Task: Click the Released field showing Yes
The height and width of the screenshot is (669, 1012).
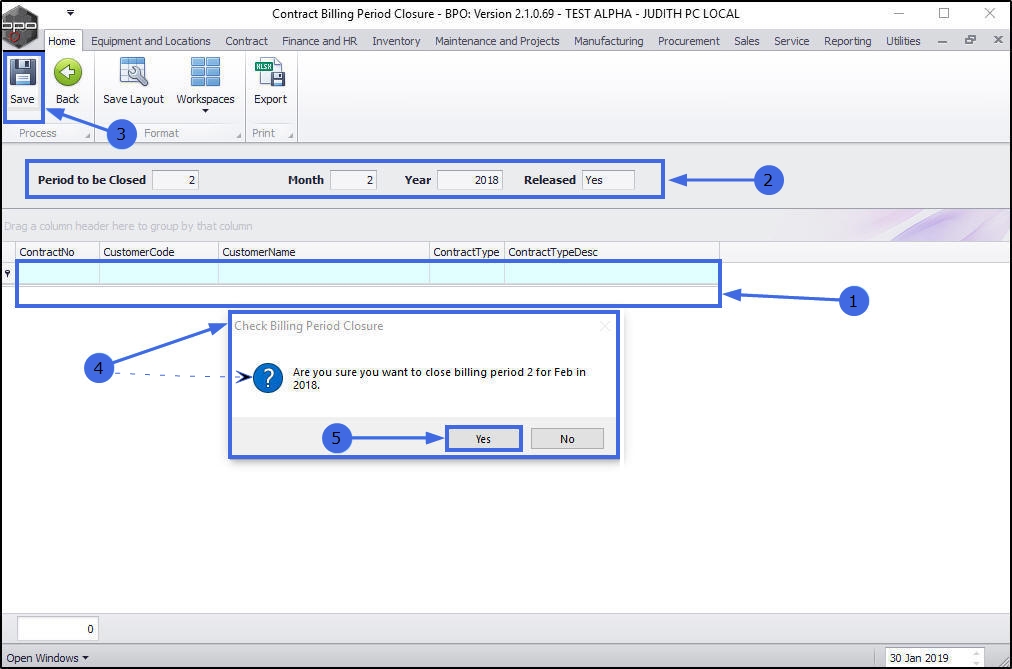Action: 608,180
